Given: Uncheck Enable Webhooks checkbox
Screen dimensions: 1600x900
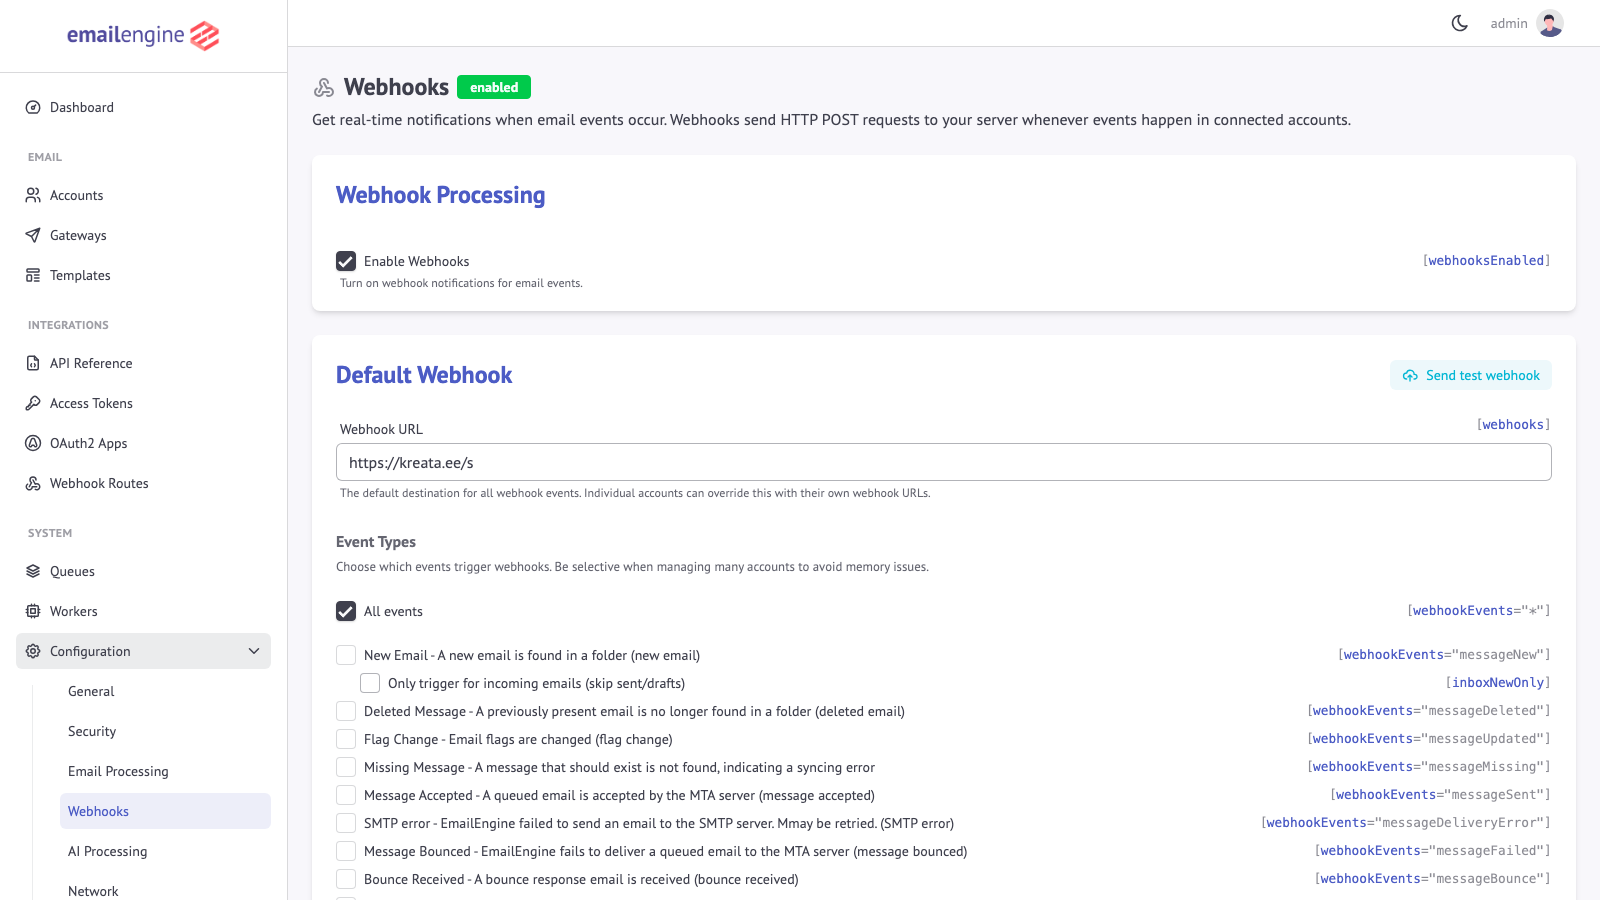Looking at the screenshot, I should pyautogui.click(x=346, y=261).
